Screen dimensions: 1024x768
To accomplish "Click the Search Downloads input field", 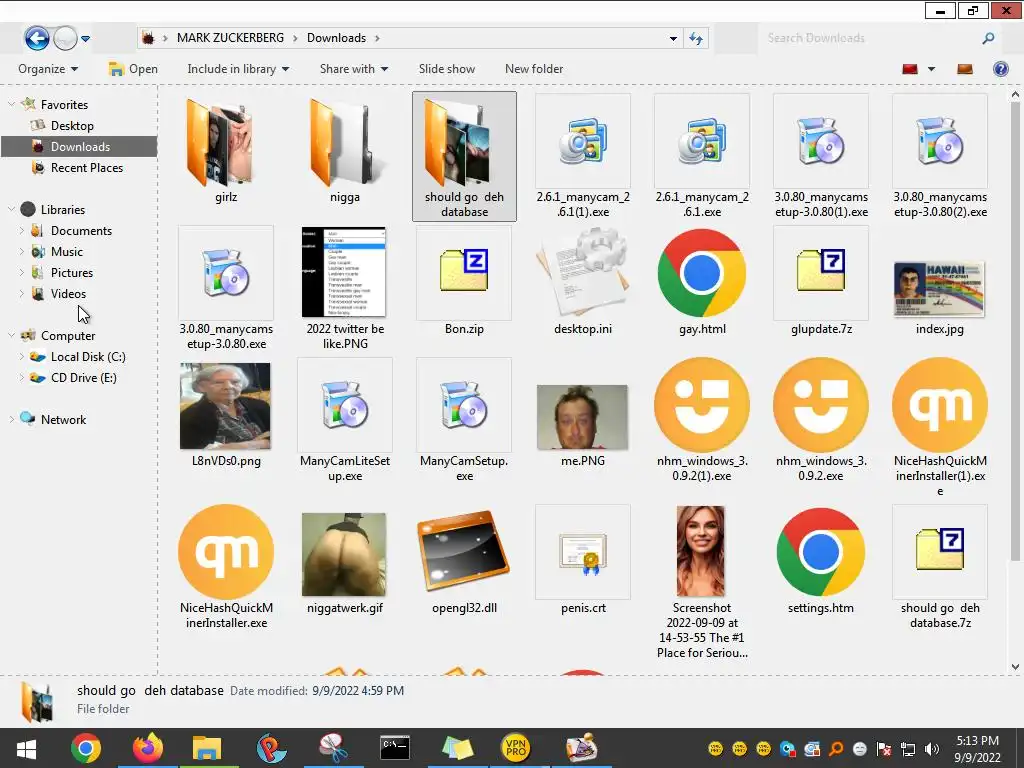I will (872, 39).
